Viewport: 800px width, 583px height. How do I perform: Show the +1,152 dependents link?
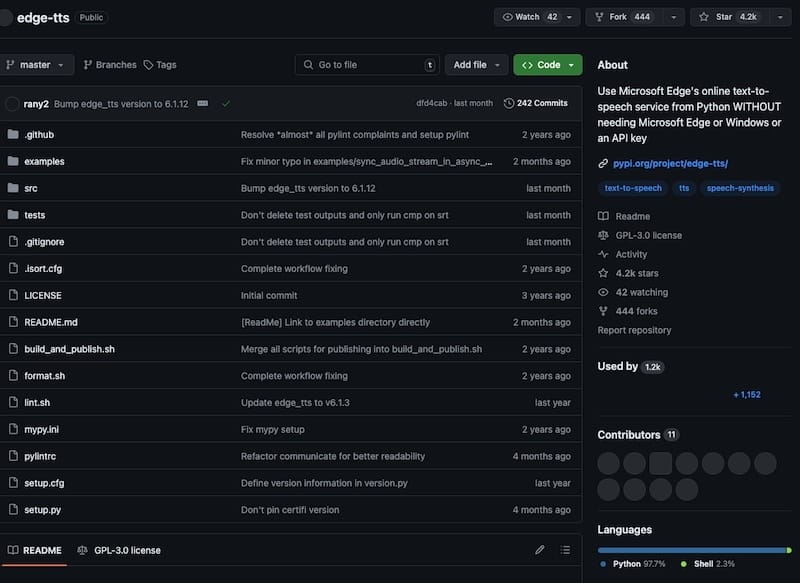(747, 394)
